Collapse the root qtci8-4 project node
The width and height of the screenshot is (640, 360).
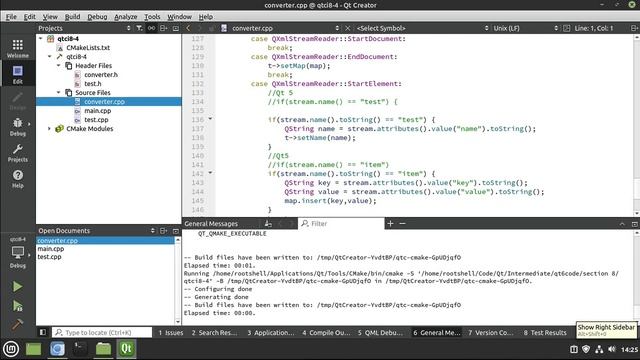(41, 39)
